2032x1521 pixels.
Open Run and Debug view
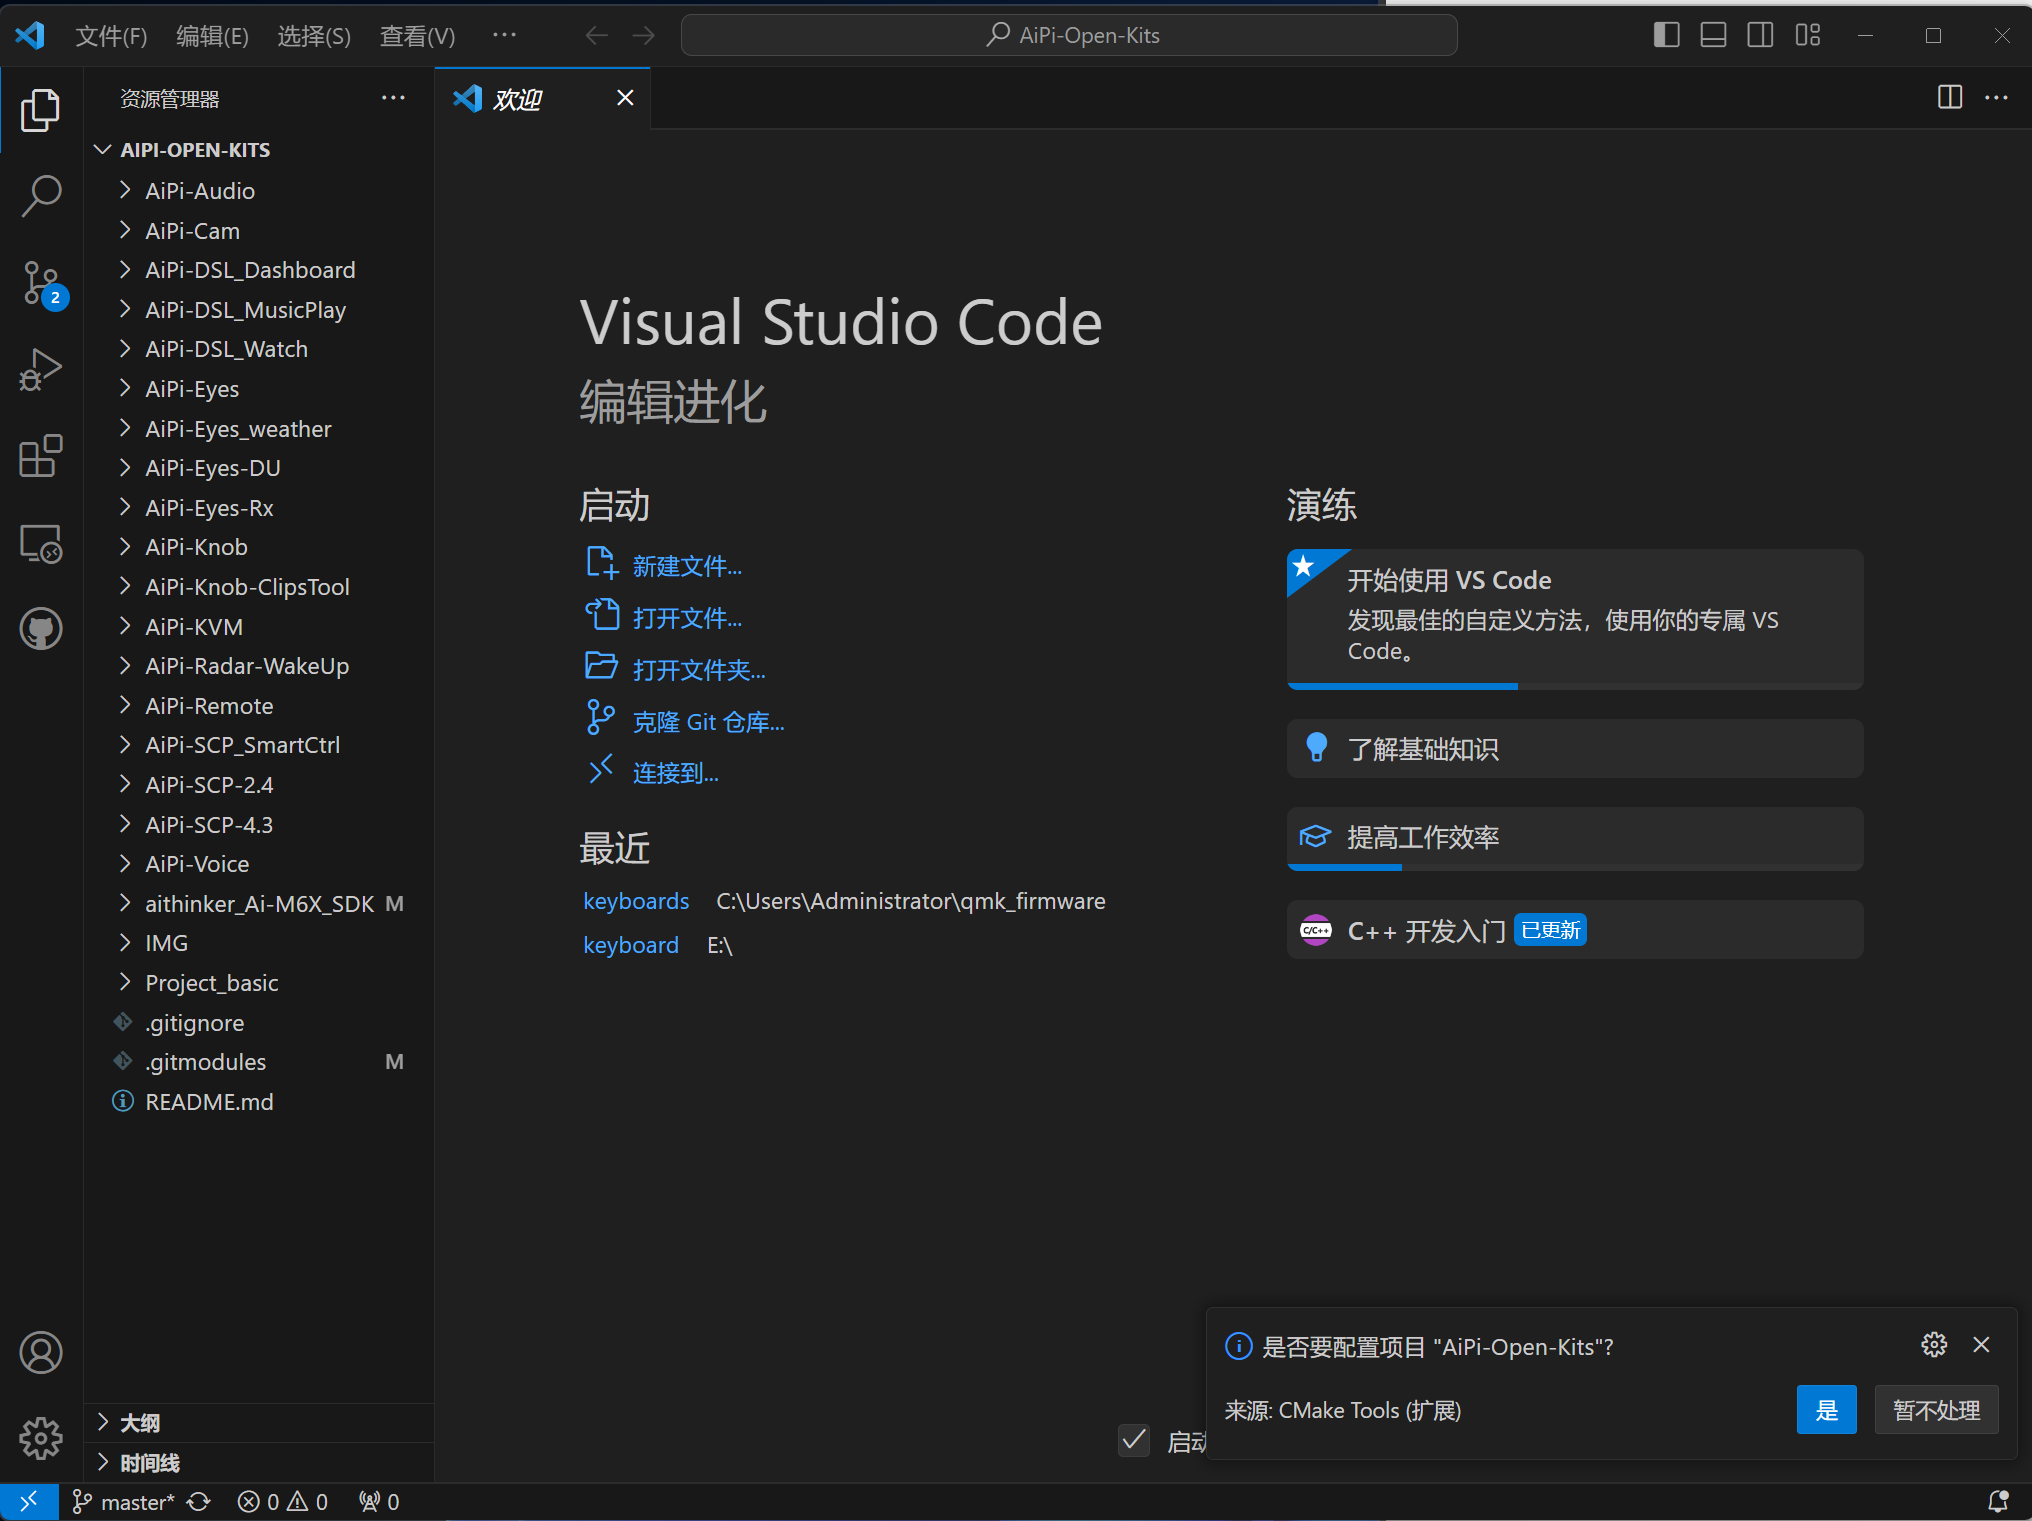41,370
